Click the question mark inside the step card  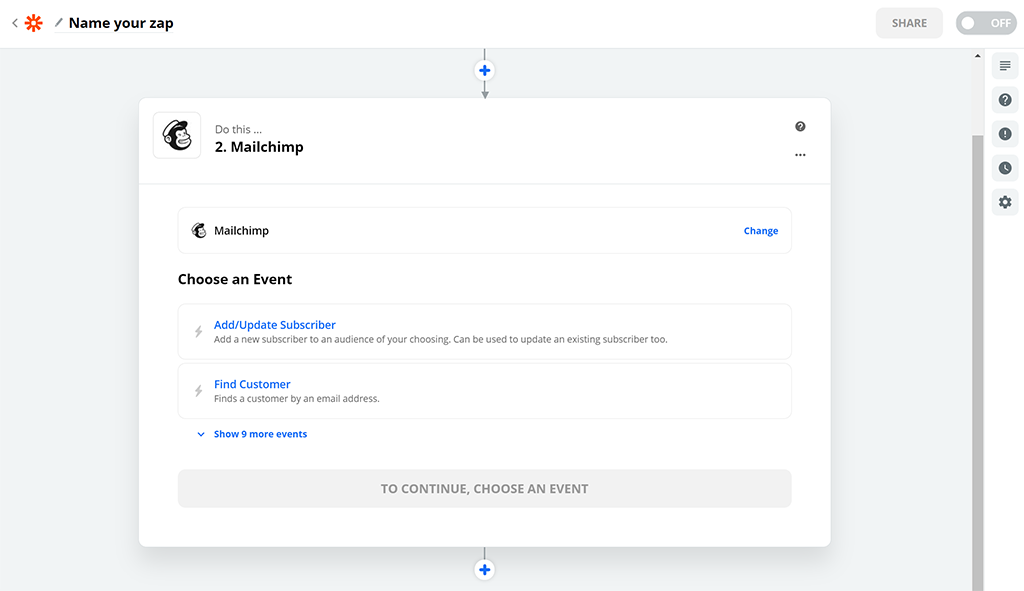coord(799,126)
